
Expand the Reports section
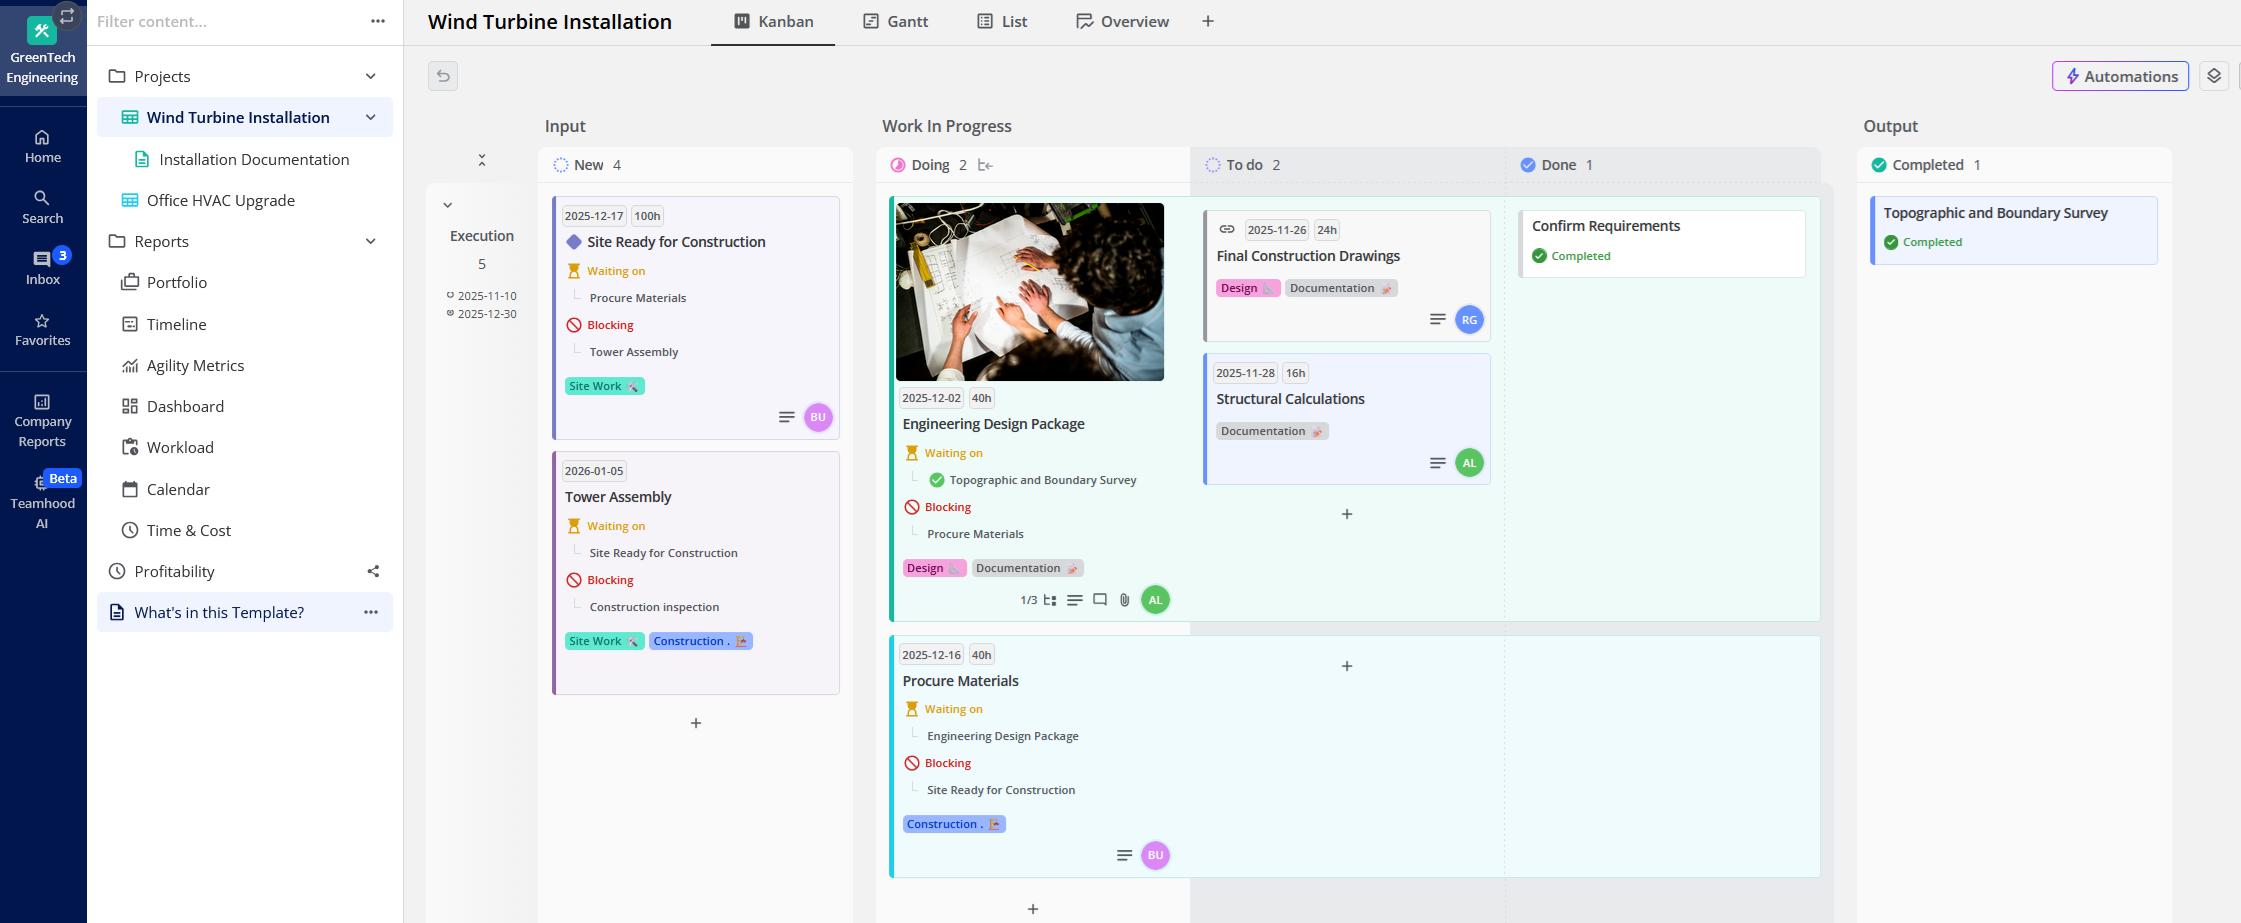370,241
